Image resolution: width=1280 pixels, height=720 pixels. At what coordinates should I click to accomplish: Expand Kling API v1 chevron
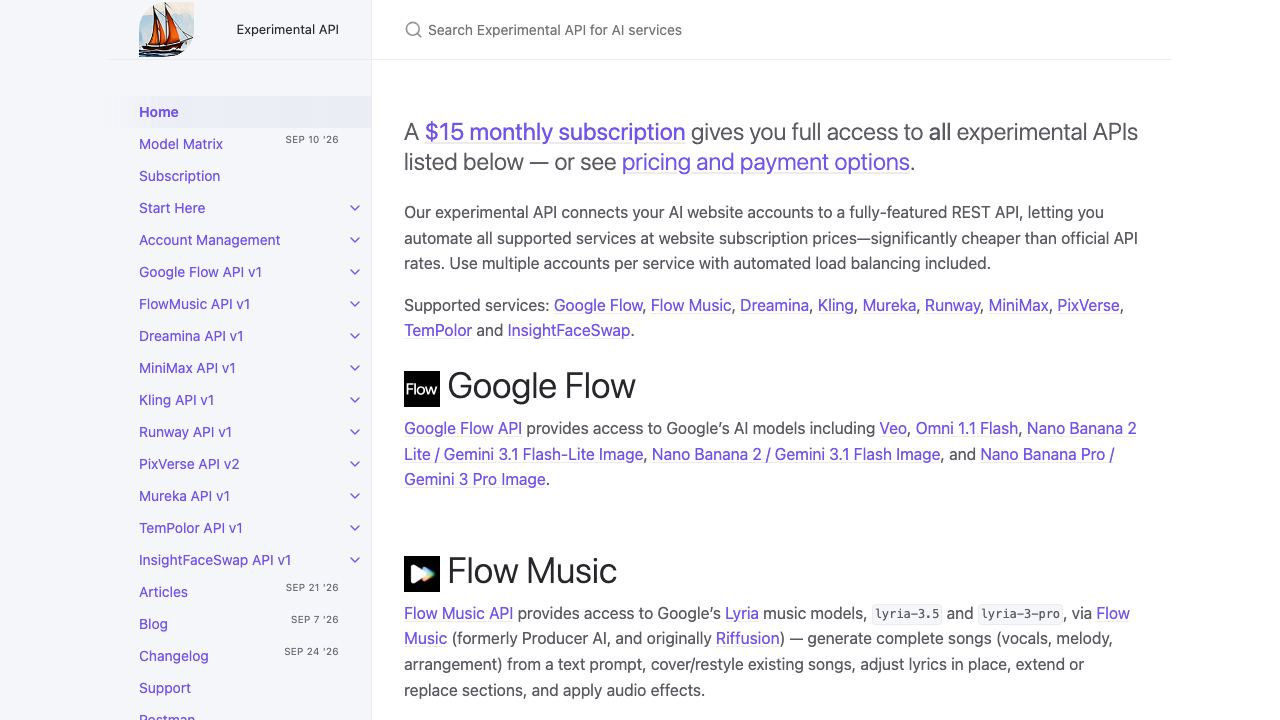point(355,400)
